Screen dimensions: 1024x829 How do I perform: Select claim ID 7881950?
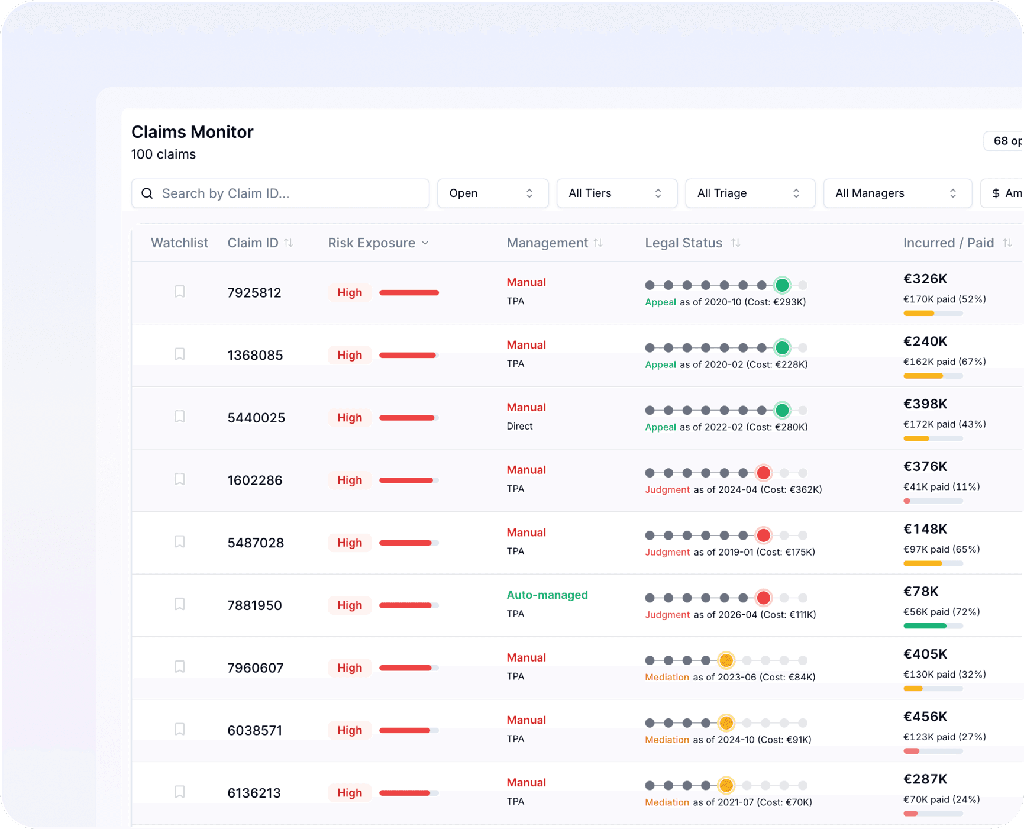tap(255, 606)
